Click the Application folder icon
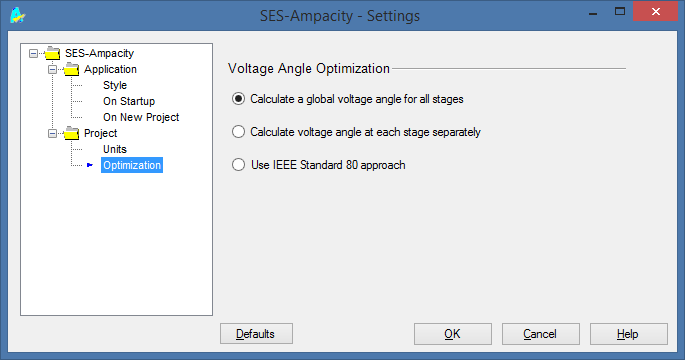685x360 pixels. click(x=71, y=69)
